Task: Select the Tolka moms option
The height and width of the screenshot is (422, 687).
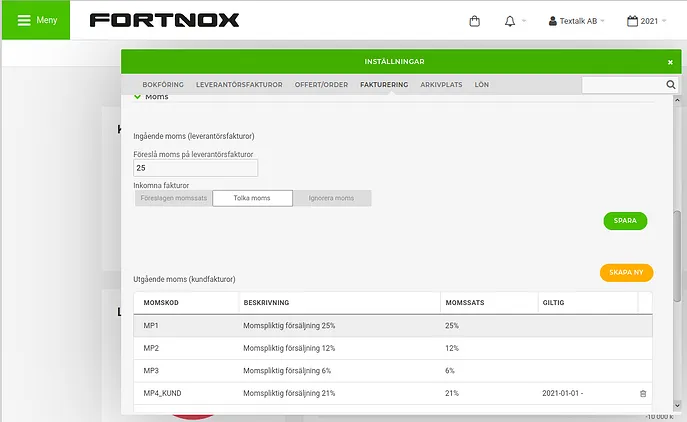Action: [252, 198]
